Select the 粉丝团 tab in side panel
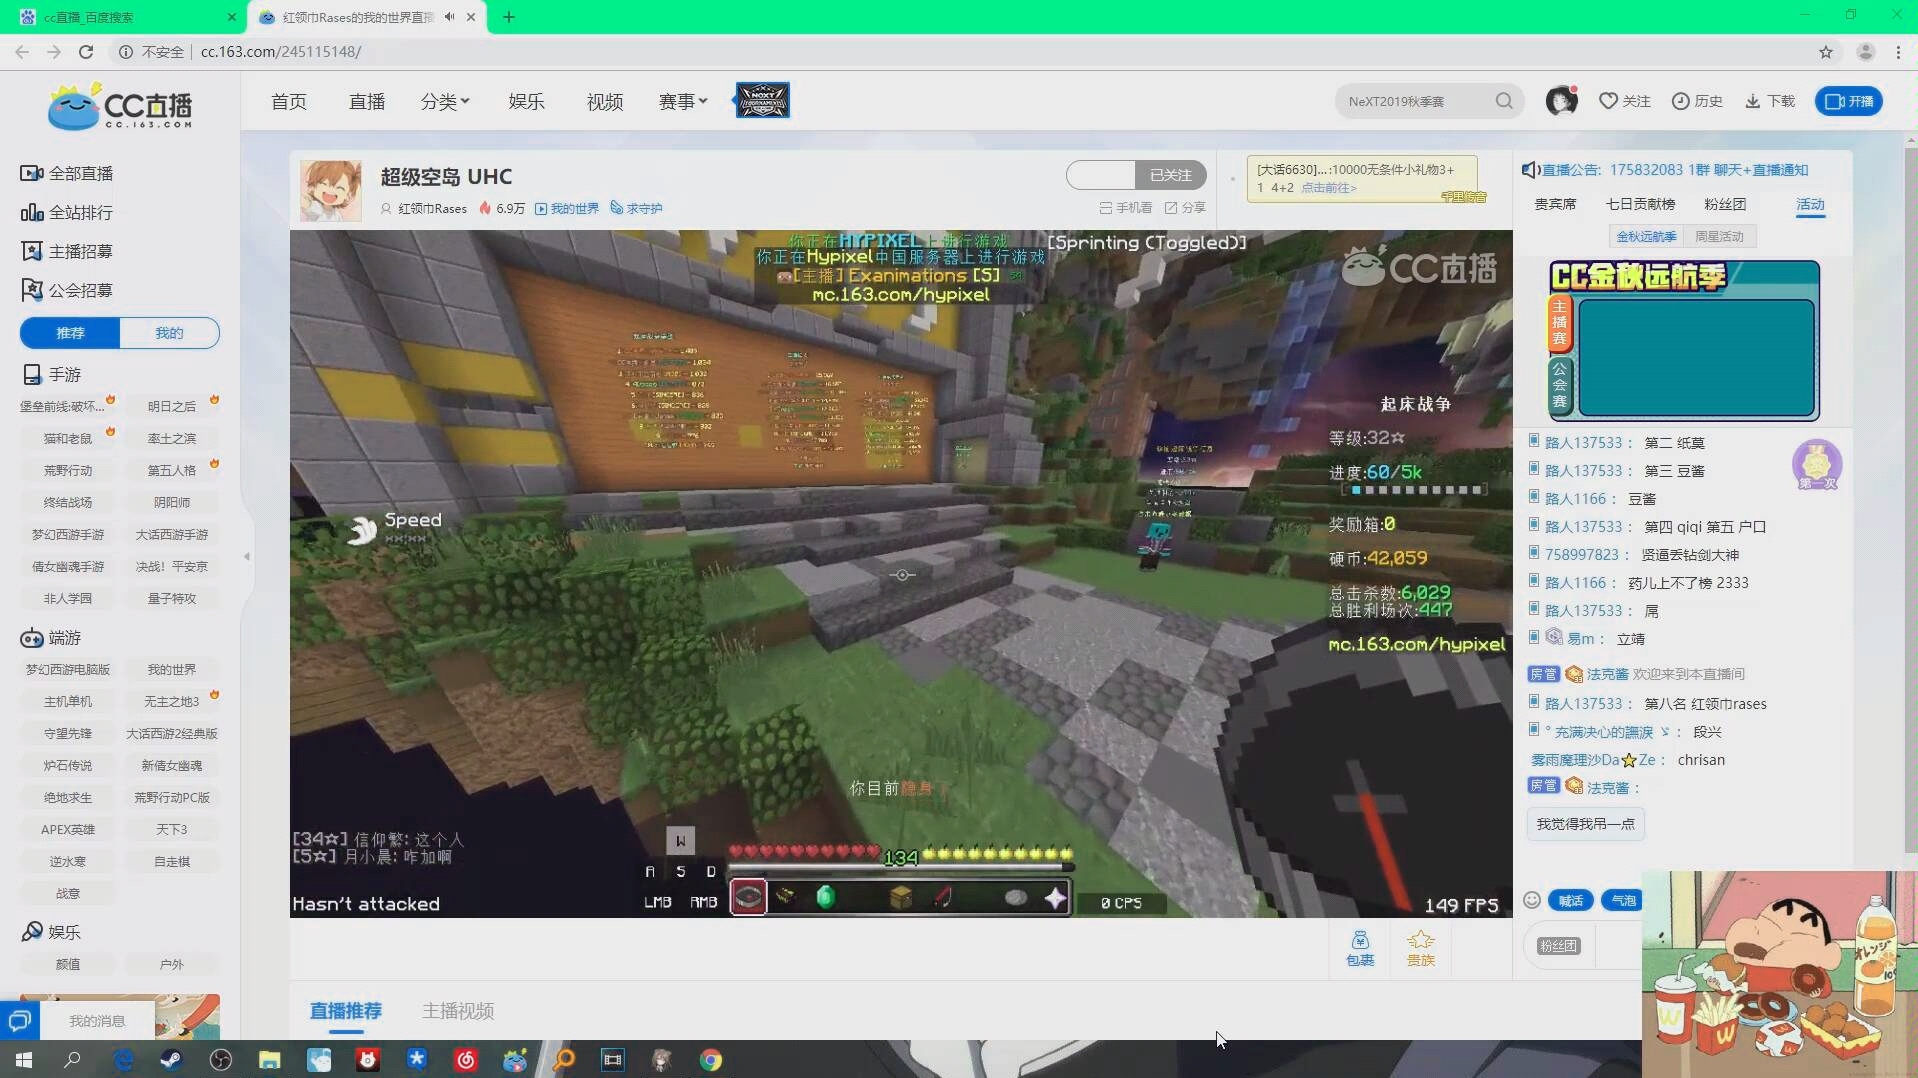Screen dimensions: 1918x1078 pyautogui.click(x=1725, y=204)
